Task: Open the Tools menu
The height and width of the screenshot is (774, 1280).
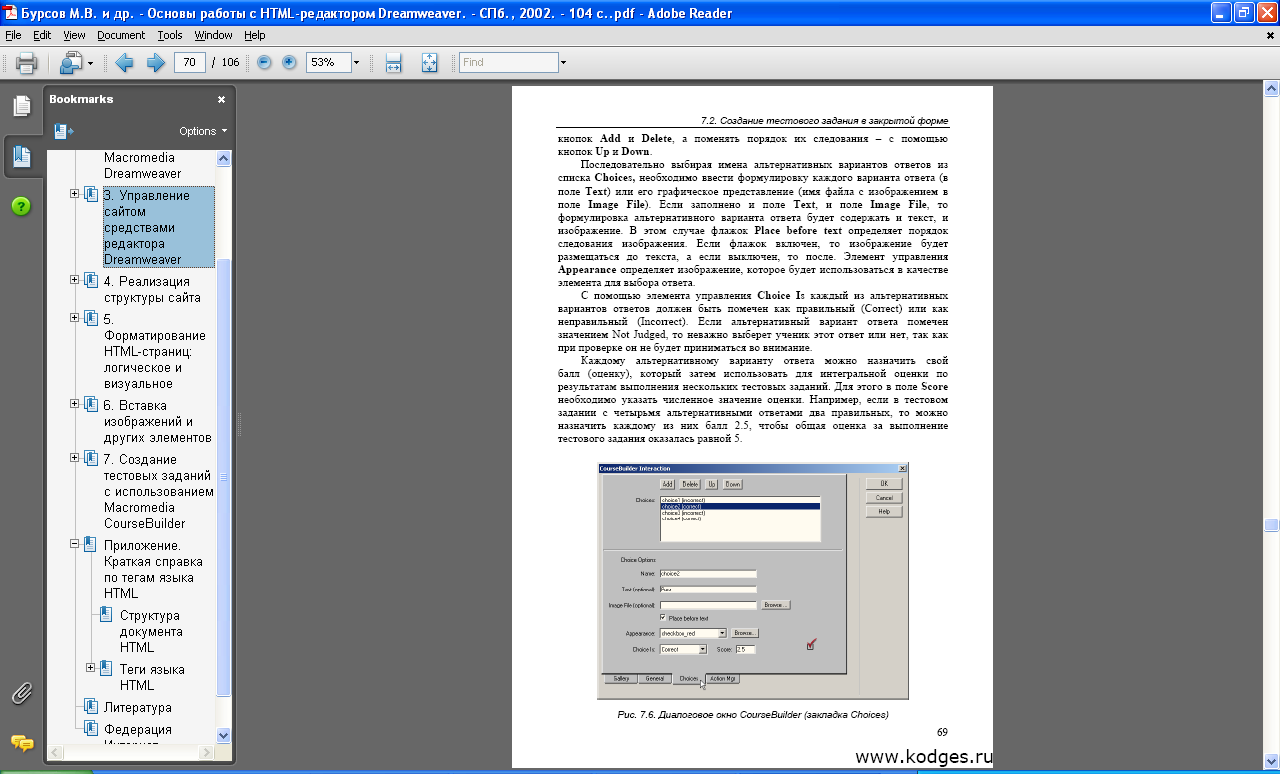Action: click(x=170, y=35)
